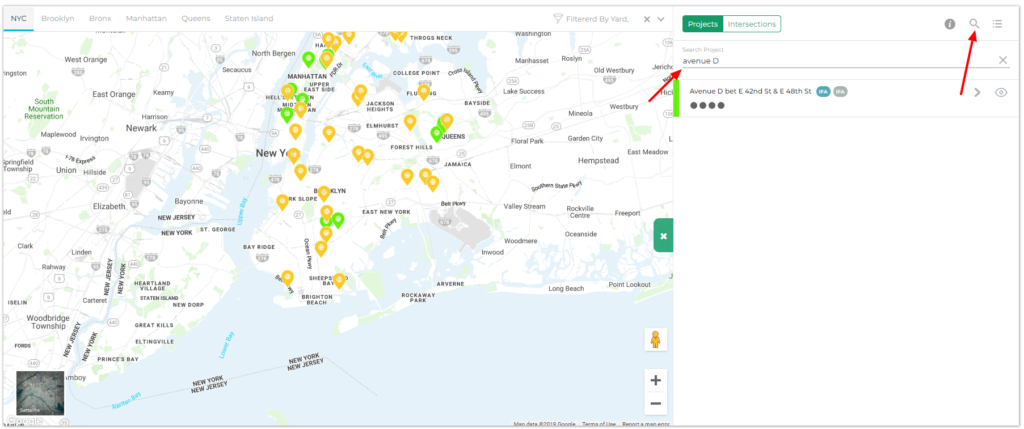
Task: Open the info icon in panel header
Action: (949, 23)
